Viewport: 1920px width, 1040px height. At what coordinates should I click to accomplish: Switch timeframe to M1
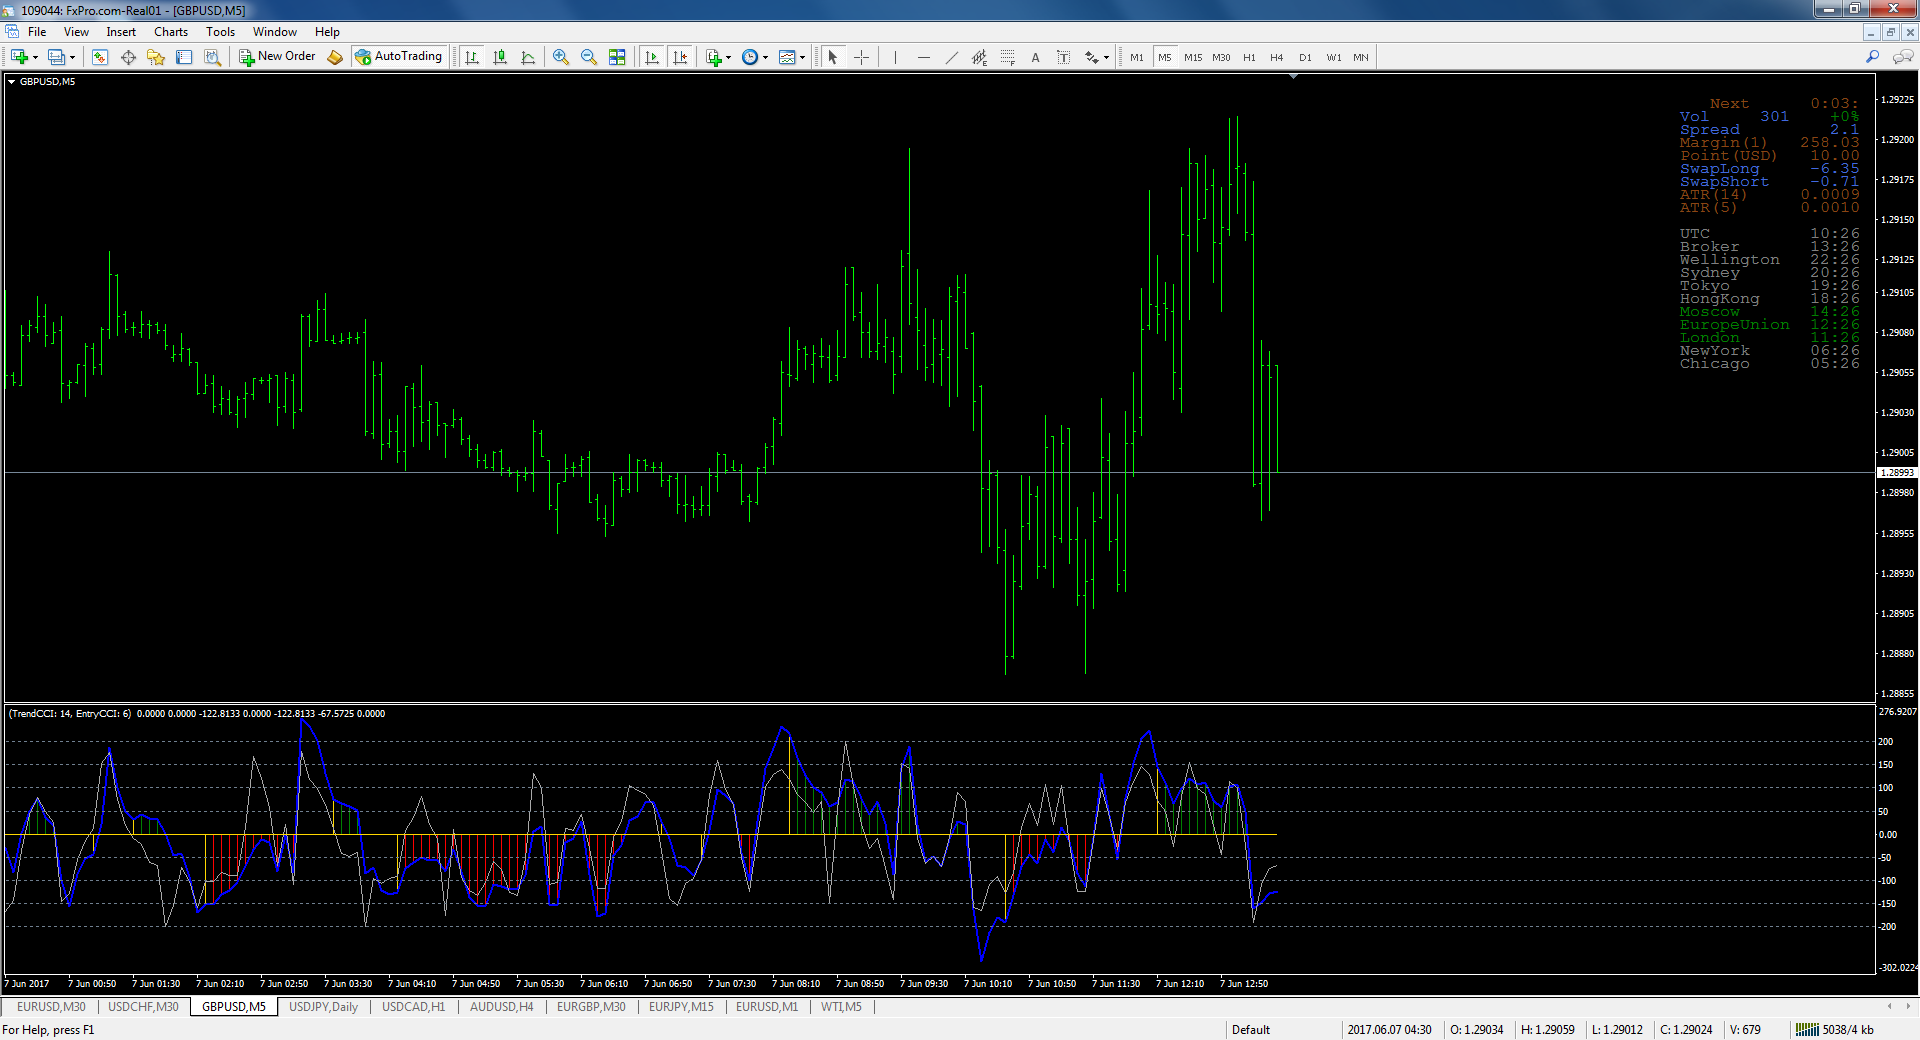pyautogui.click(x=1137, y=57)
